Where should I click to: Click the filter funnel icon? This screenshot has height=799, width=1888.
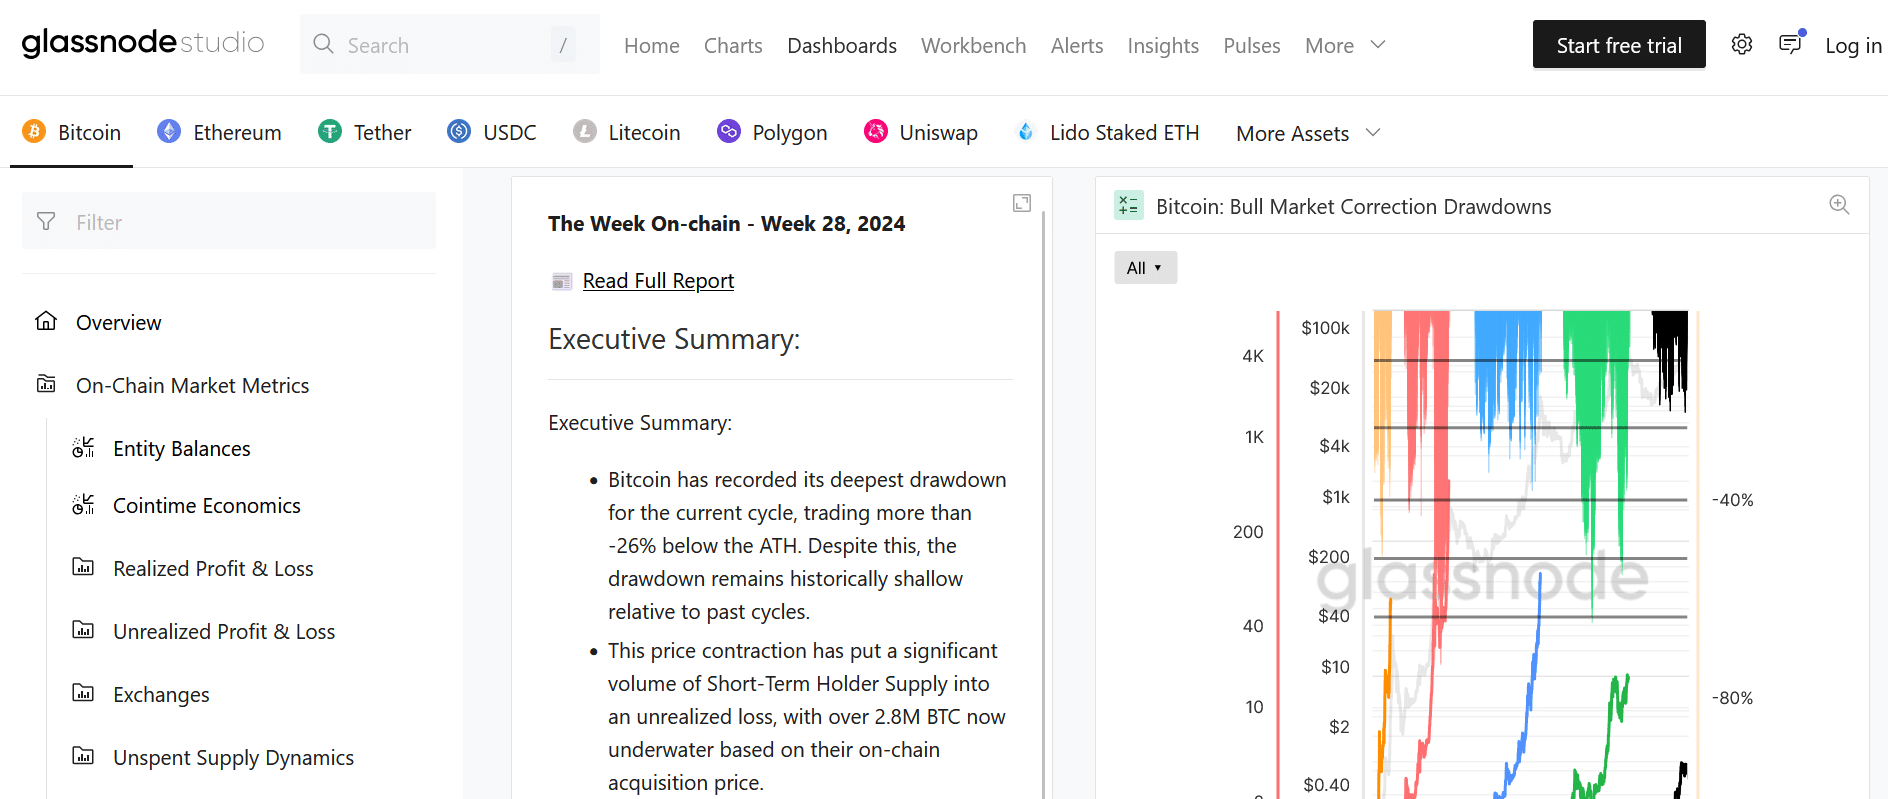pos(46,221)
